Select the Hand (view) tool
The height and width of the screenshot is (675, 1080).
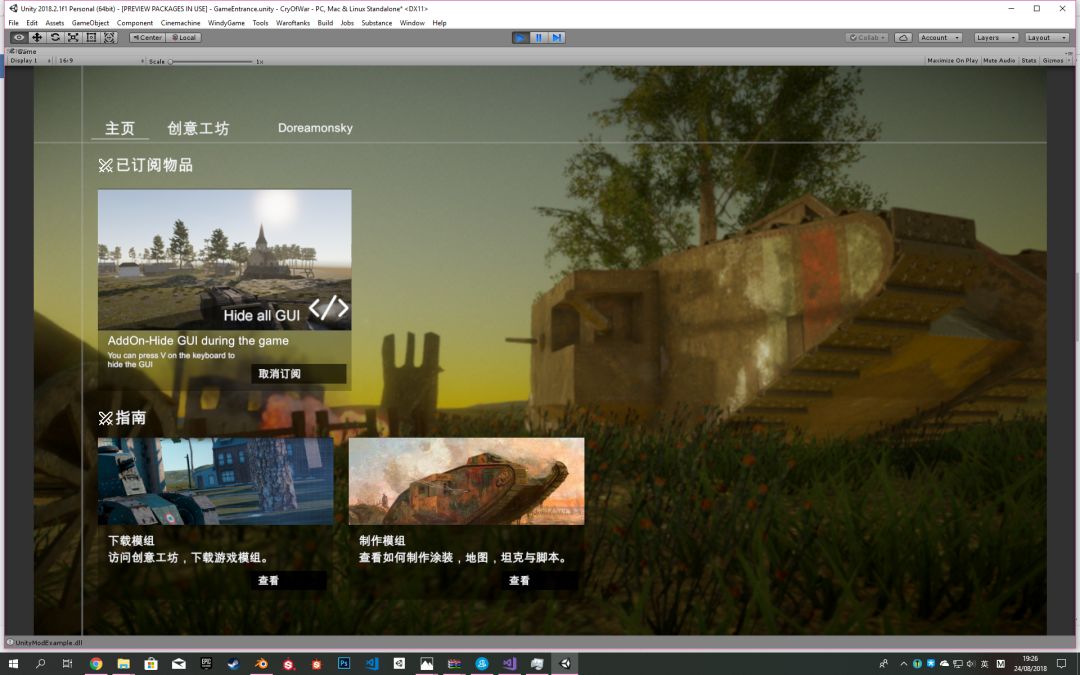[19, 37]
